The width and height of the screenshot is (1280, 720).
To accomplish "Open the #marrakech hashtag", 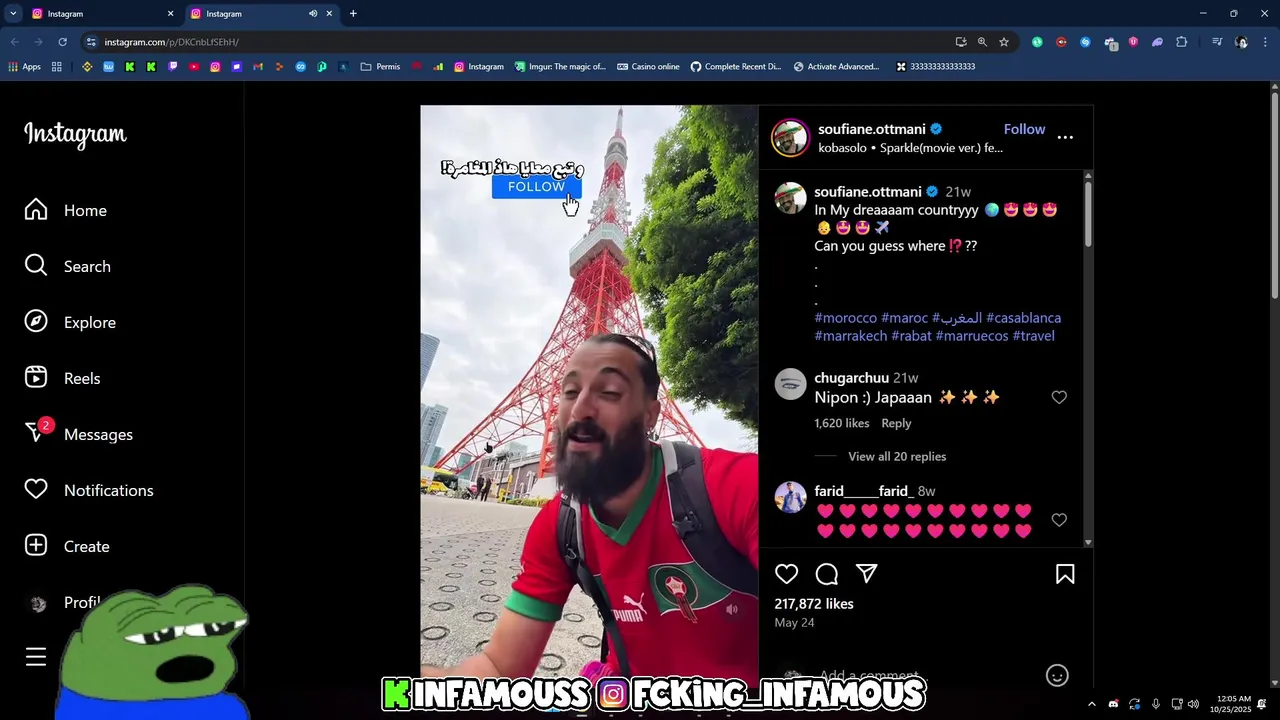I will (x=851, y=336).
